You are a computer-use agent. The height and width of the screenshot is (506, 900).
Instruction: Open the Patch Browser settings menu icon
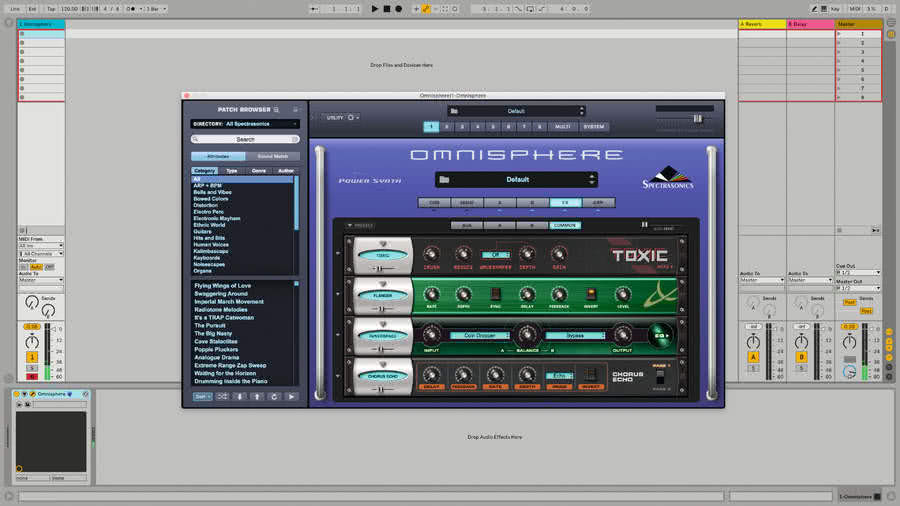coord(296,110)
